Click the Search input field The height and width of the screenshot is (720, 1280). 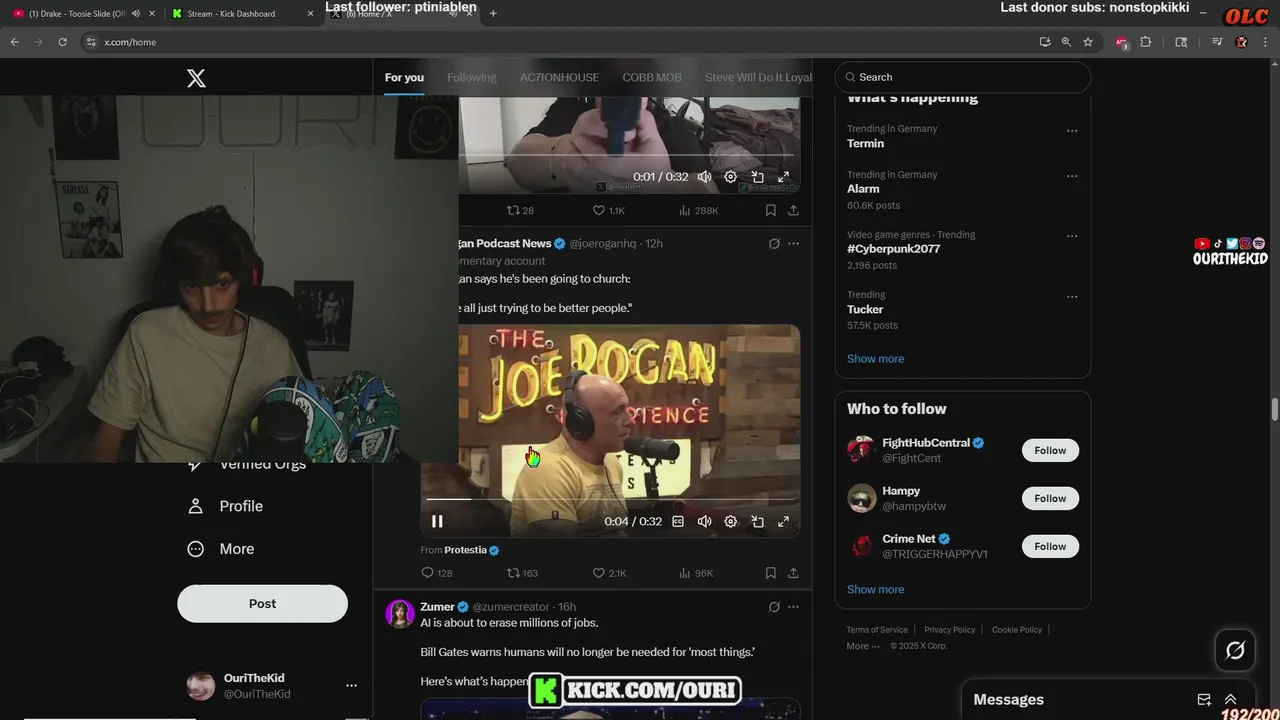pos(963,77)
